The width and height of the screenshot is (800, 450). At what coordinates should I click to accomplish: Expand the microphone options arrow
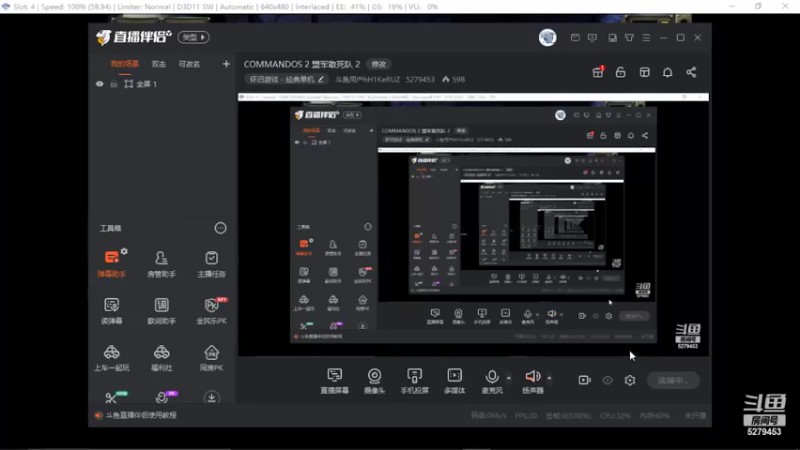point(509,378)
